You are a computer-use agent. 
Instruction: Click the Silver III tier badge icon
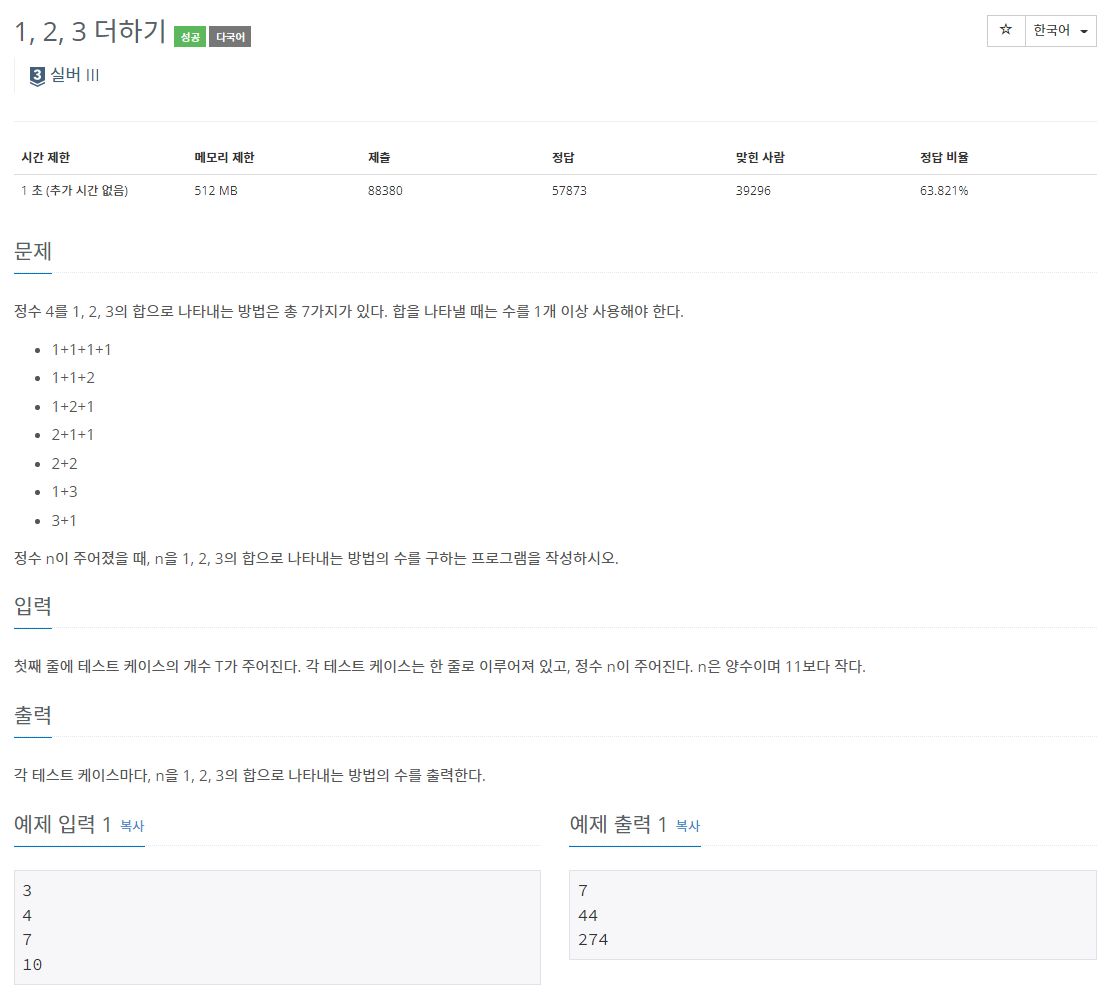tap(37, 76)
